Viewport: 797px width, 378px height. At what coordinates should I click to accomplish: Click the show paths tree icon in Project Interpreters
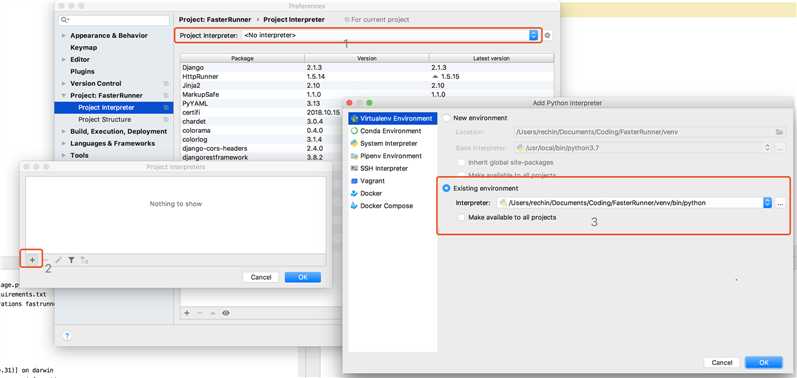pyautogui.click(x=84, y=260)
